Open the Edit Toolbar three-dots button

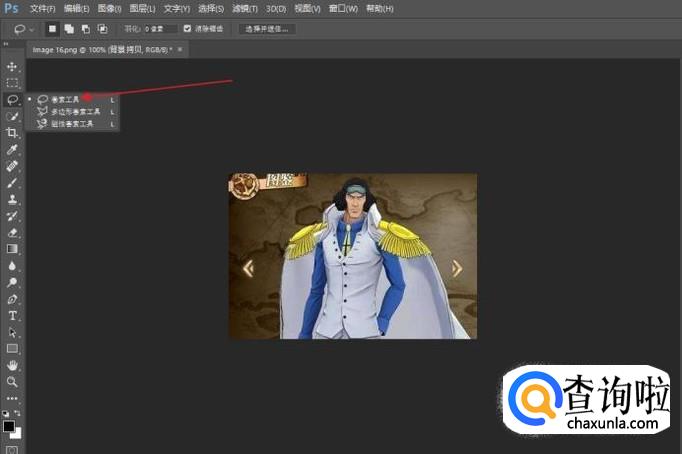(x=12, y=398)
